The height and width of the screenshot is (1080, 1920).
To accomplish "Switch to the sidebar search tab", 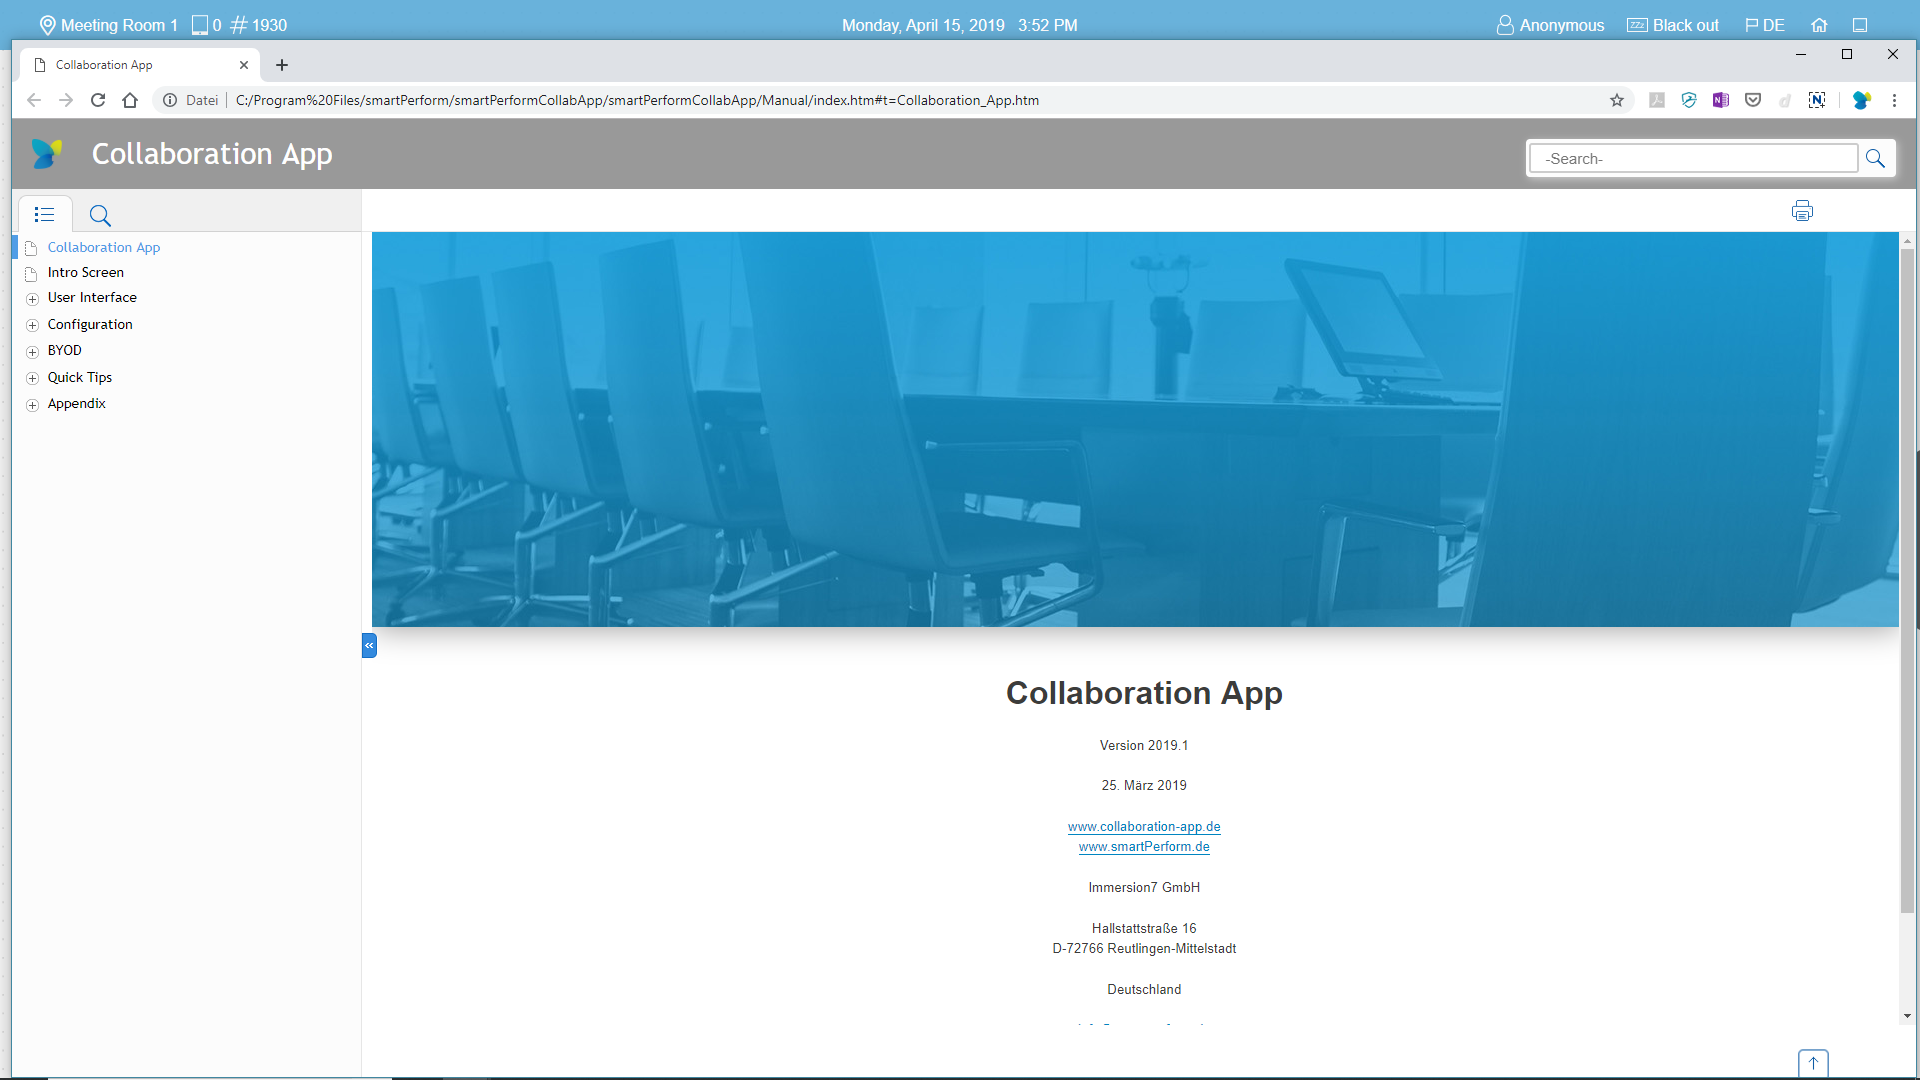I will coord(100,215).
